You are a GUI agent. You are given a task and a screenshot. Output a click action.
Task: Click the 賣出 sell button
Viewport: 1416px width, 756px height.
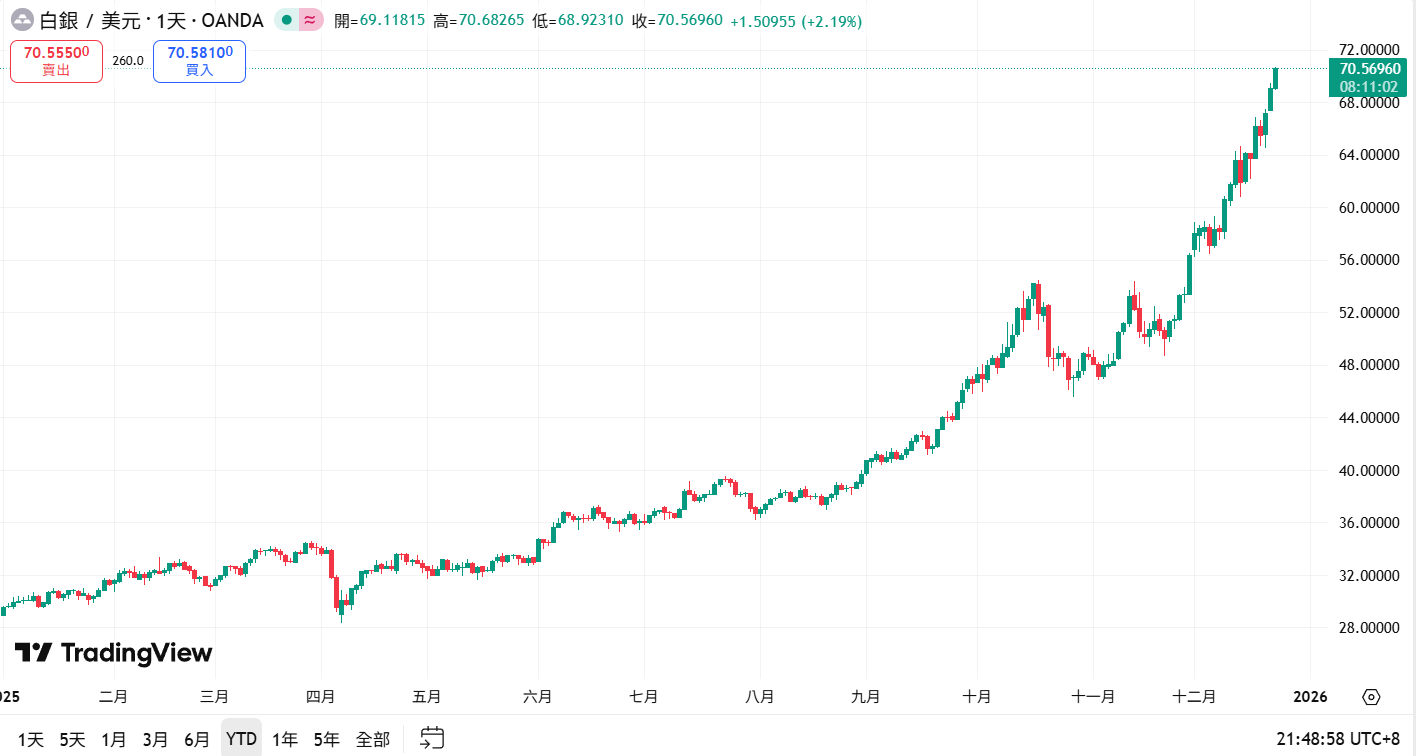(x=56, y=61)
